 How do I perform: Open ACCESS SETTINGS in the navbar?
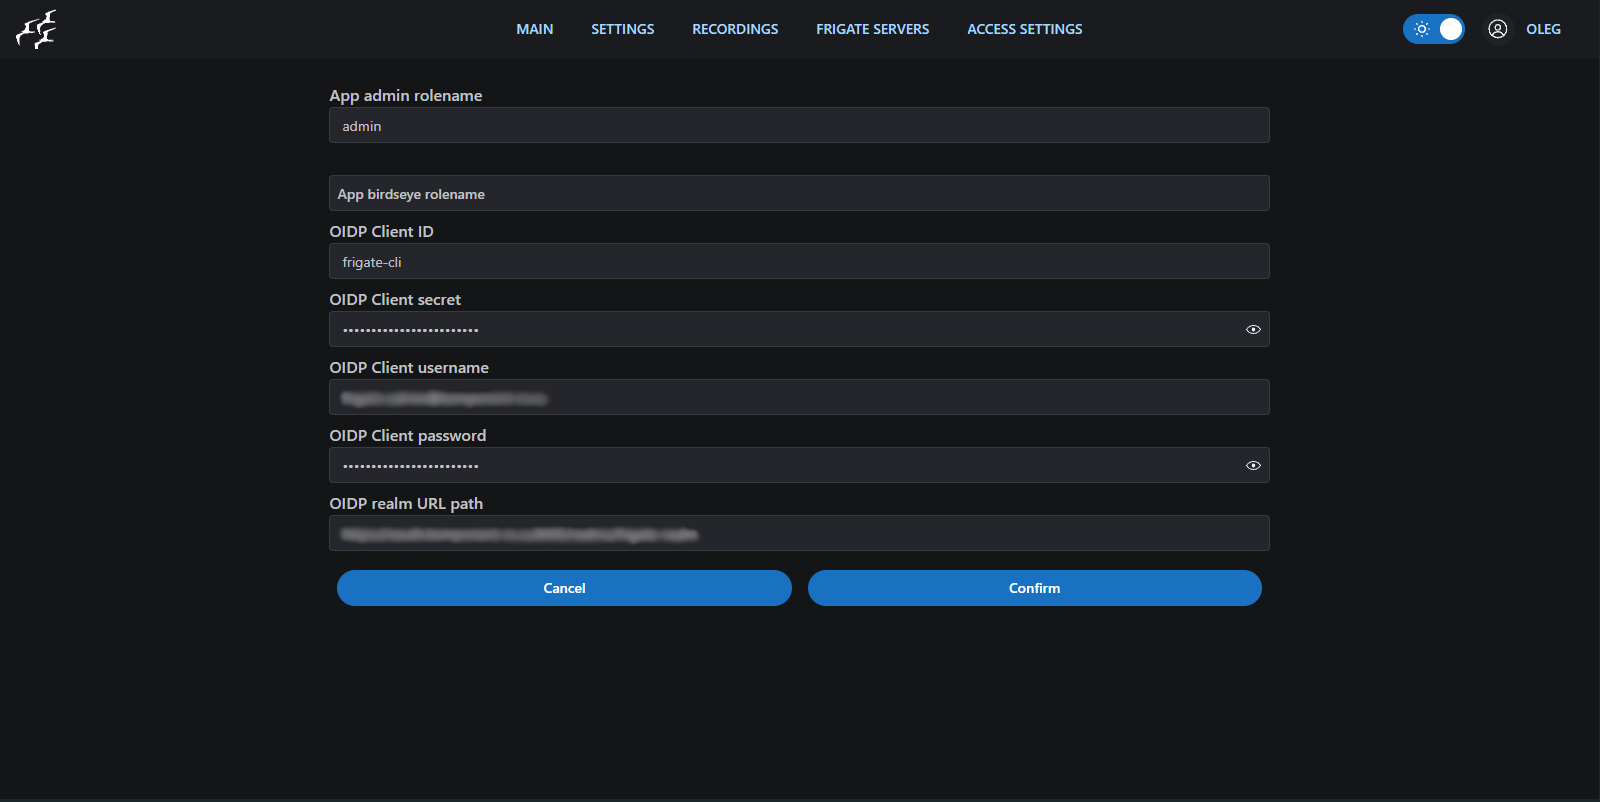point(1024,29)
